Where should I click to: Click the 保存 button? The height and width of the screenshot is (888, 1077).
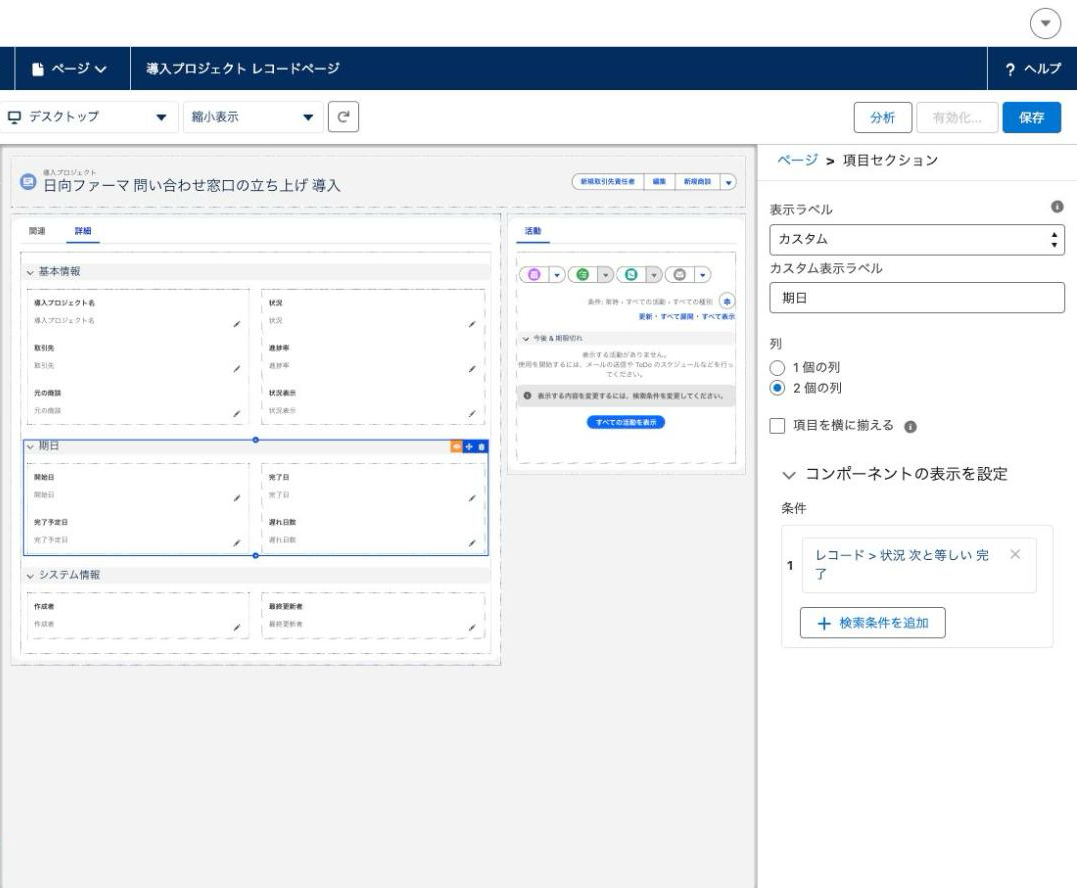point(1032,117)
